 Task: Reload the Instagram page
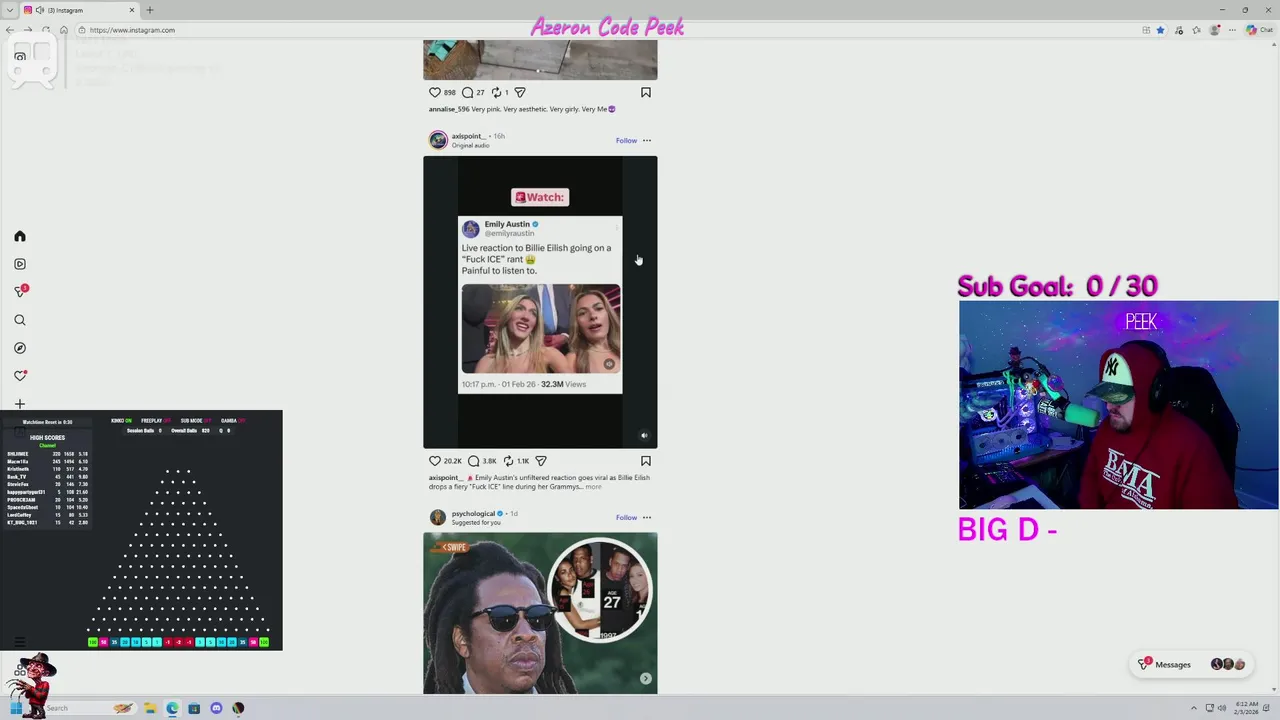tap(46, 30)
